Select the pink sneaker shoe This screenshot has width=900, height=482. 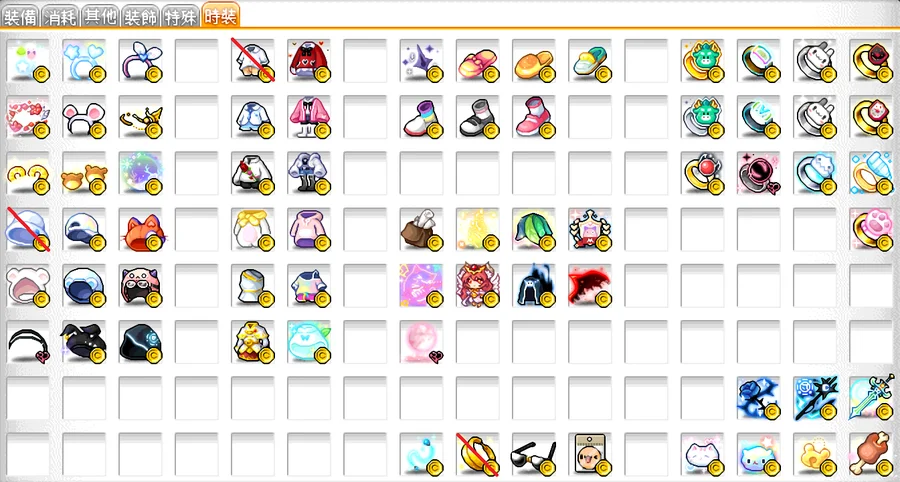click(534, 116)
